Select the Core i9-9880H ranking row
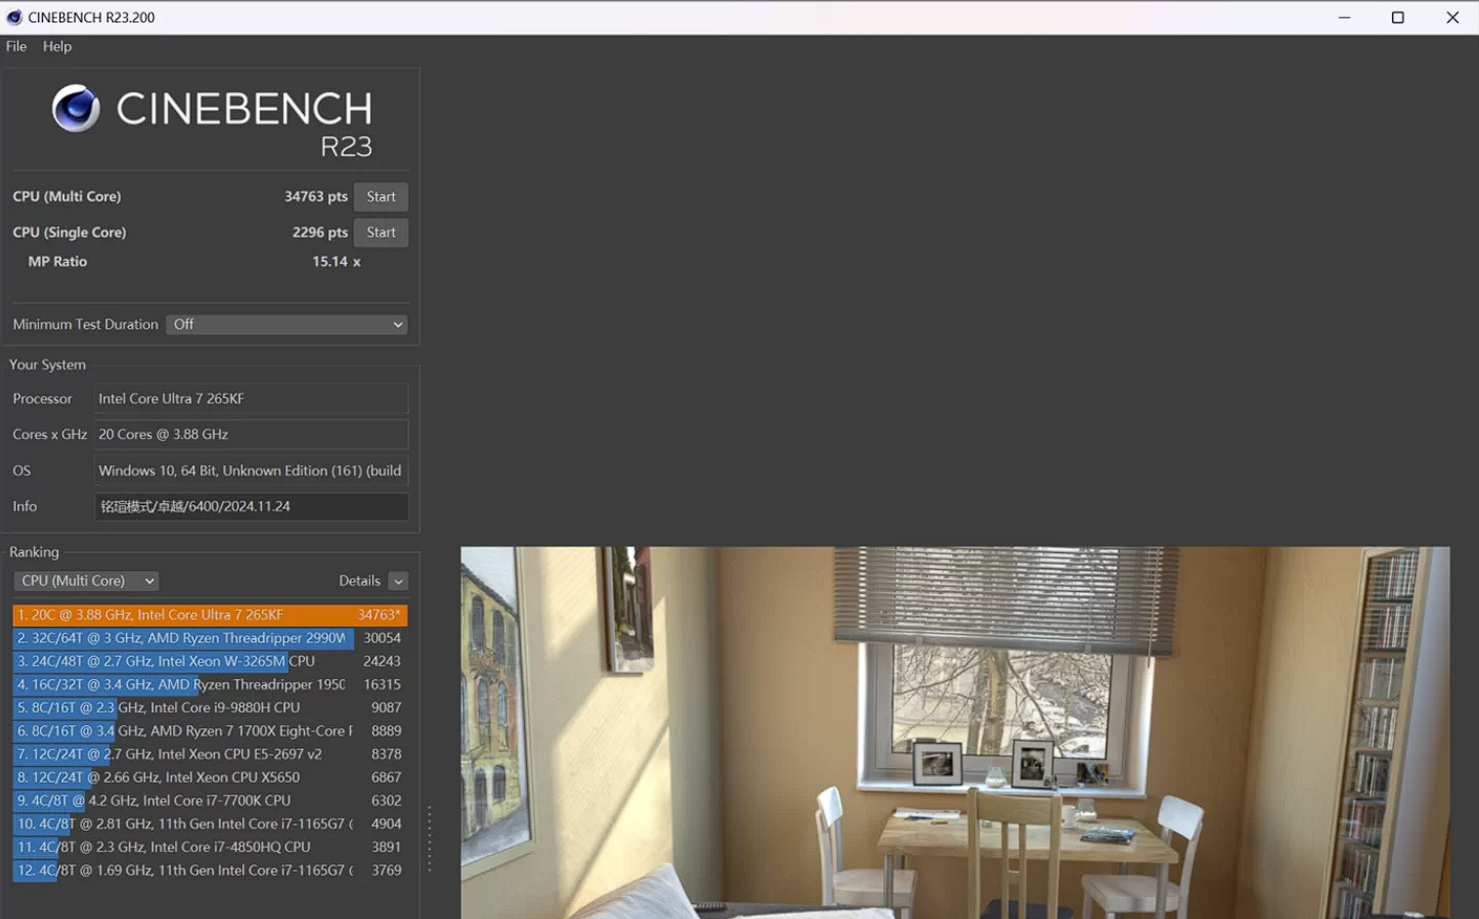The width and height of the screenshot is (1479, 919). (210, 708)
